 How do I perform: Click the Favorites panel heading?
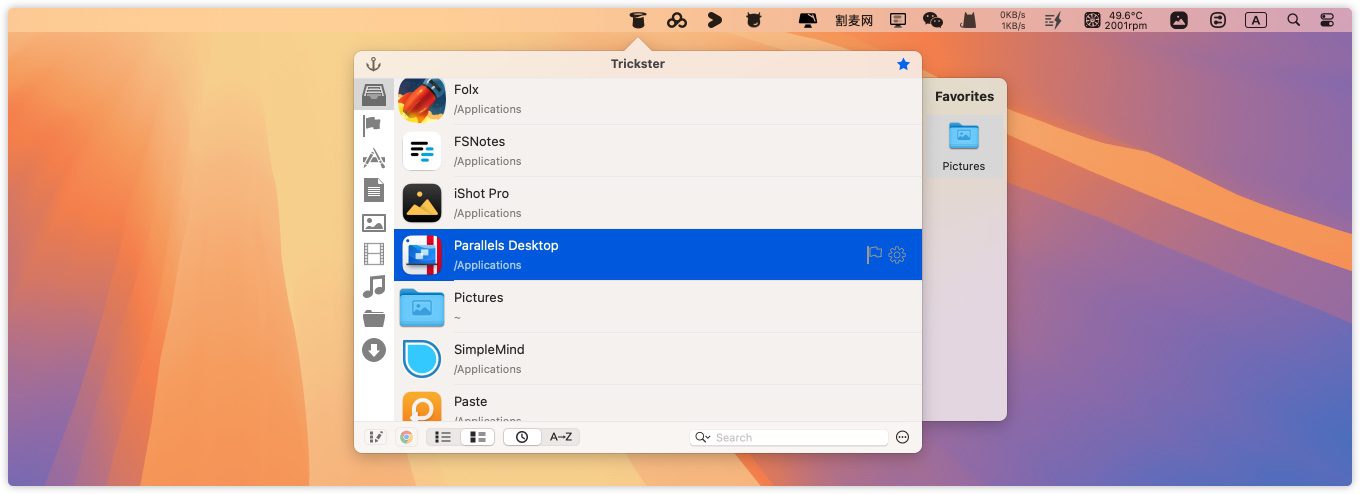[x=964, y=97]
